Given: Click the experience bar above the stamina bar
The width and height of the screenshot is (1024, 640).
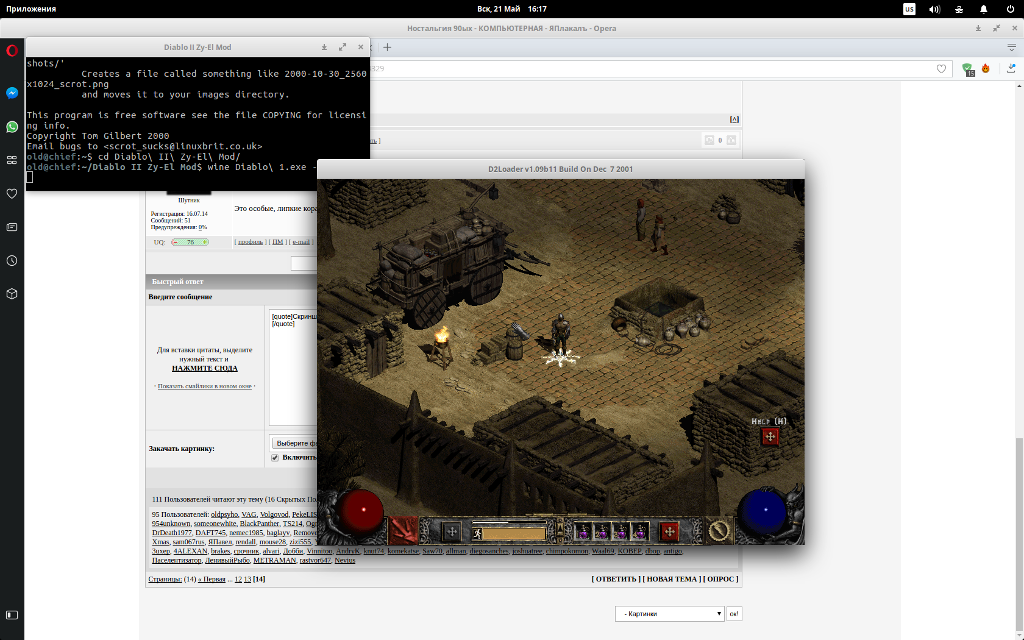Looking at the screenshot, I should 509,523.
